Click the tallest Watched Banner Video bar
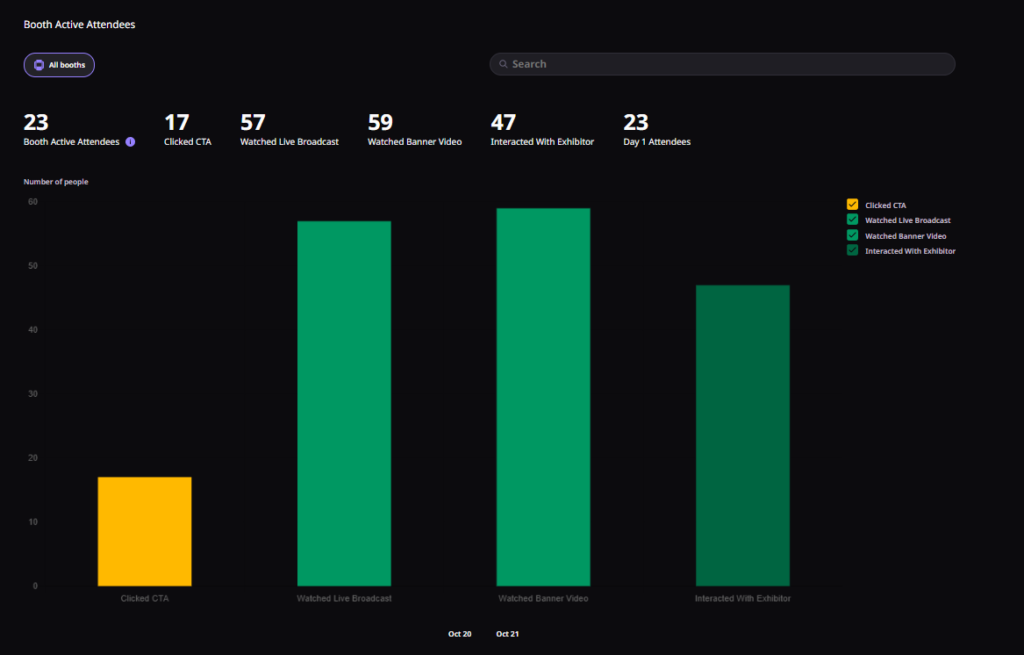This screenshot has width=1024, height=655. click(x=543, y=395)
